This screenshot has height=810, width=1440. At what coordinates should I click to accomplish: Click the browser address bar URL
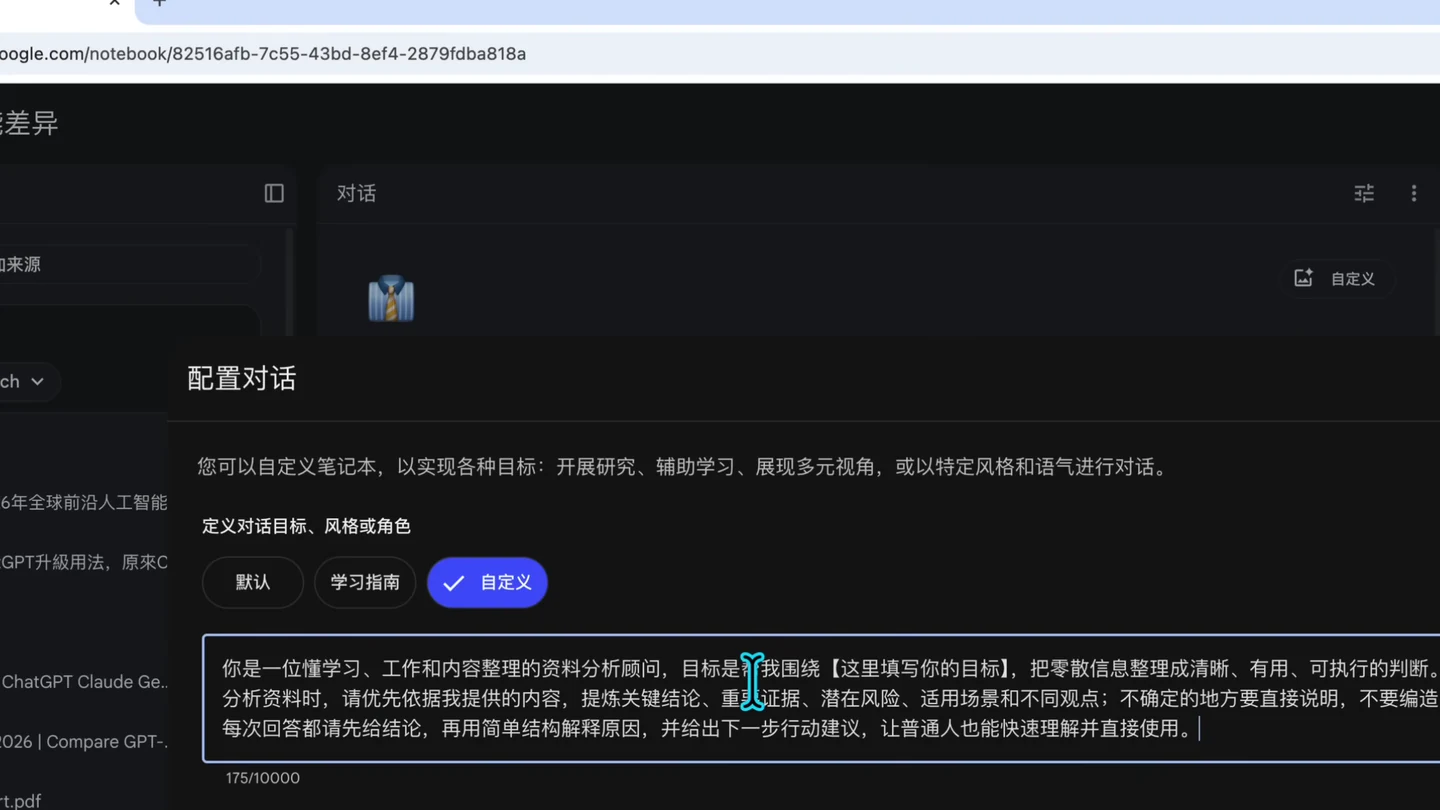(263, 54)
